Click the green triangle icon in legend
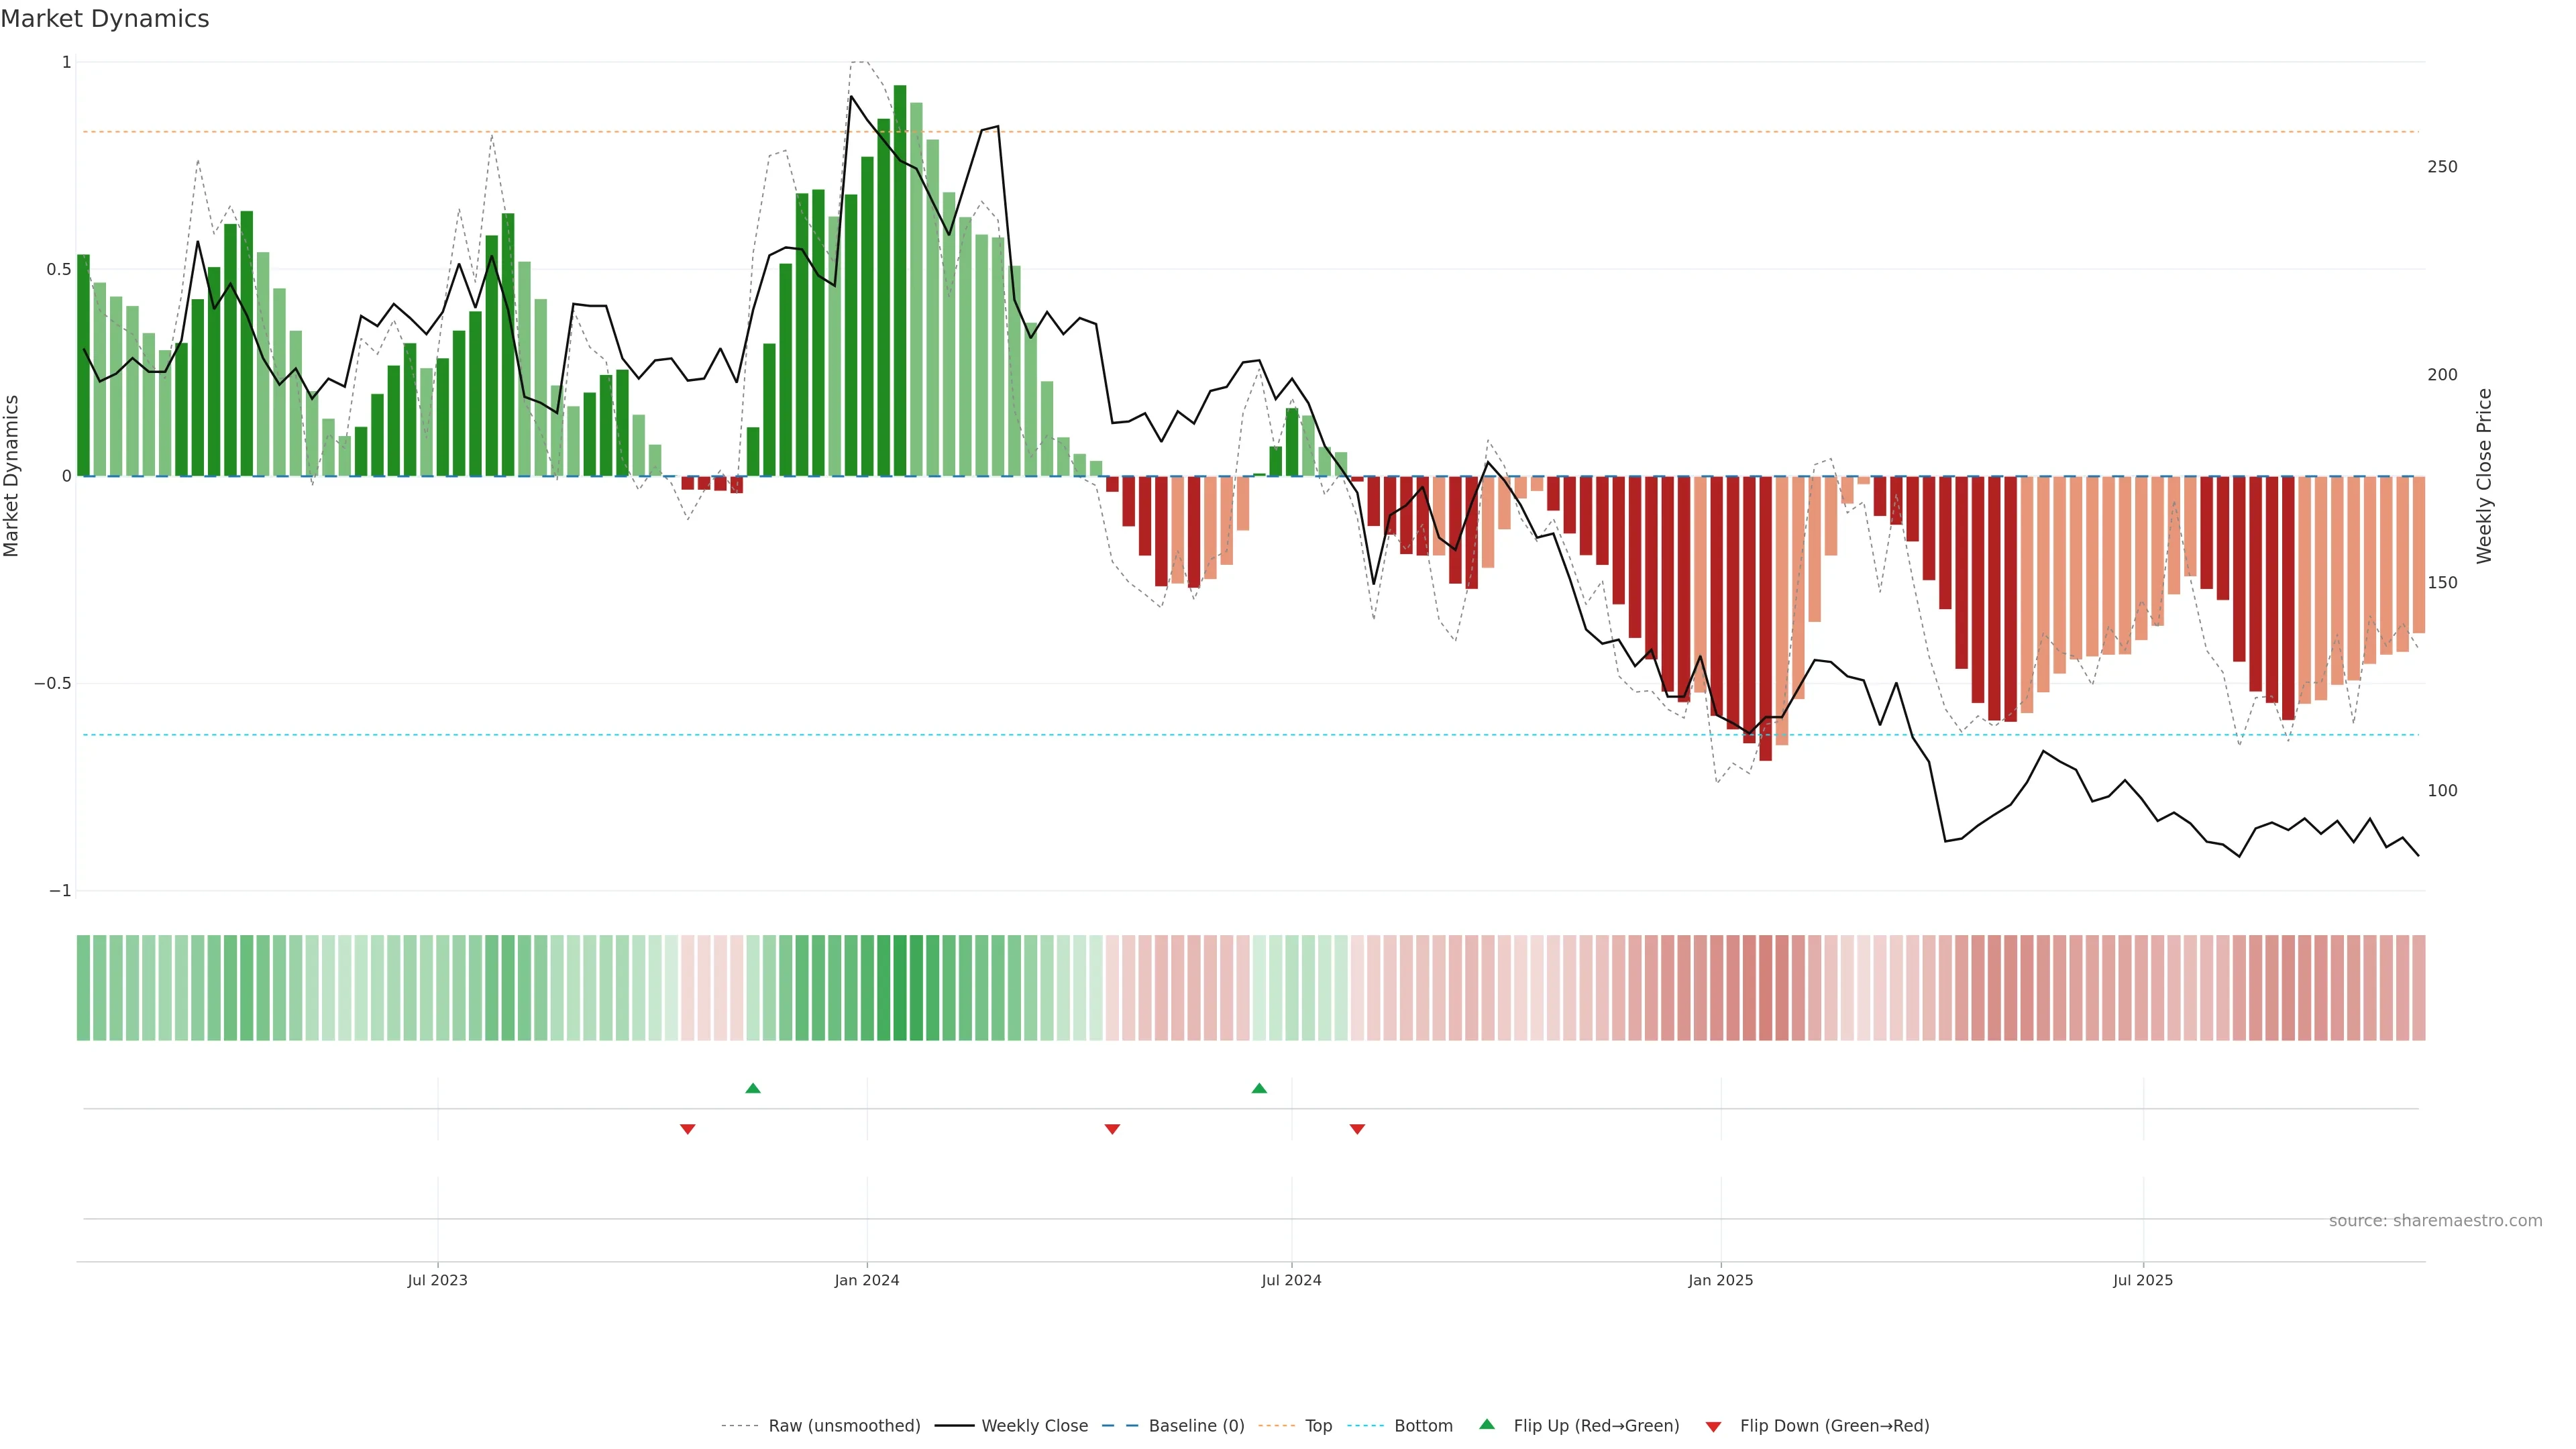The image size is (2576, 1449). click(x=1487, y=1424)
